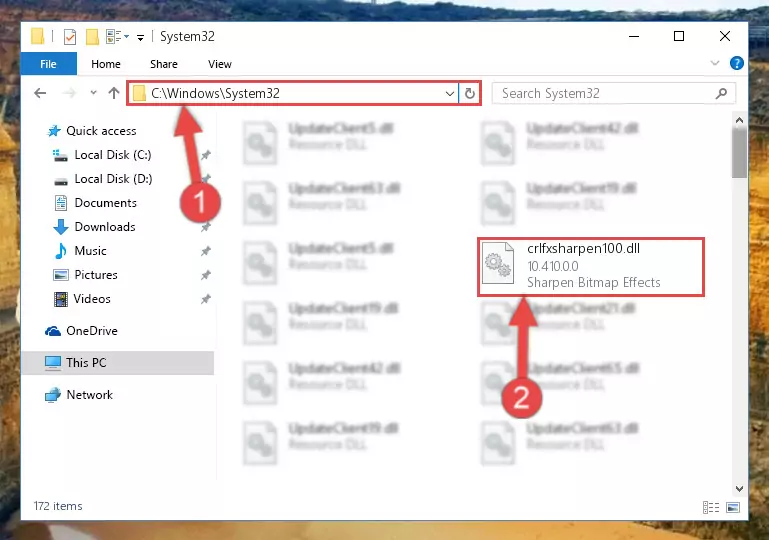Screen dimensions: 769x540
Task: Click the vertical scrollbar thumb
Action: [x=739, y=153]
